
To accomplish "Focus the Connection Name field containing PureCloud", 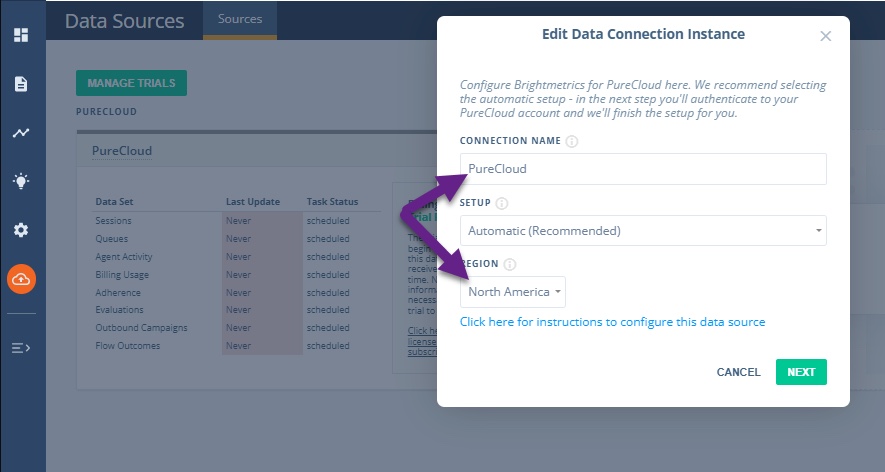I will tap(643, 169).
